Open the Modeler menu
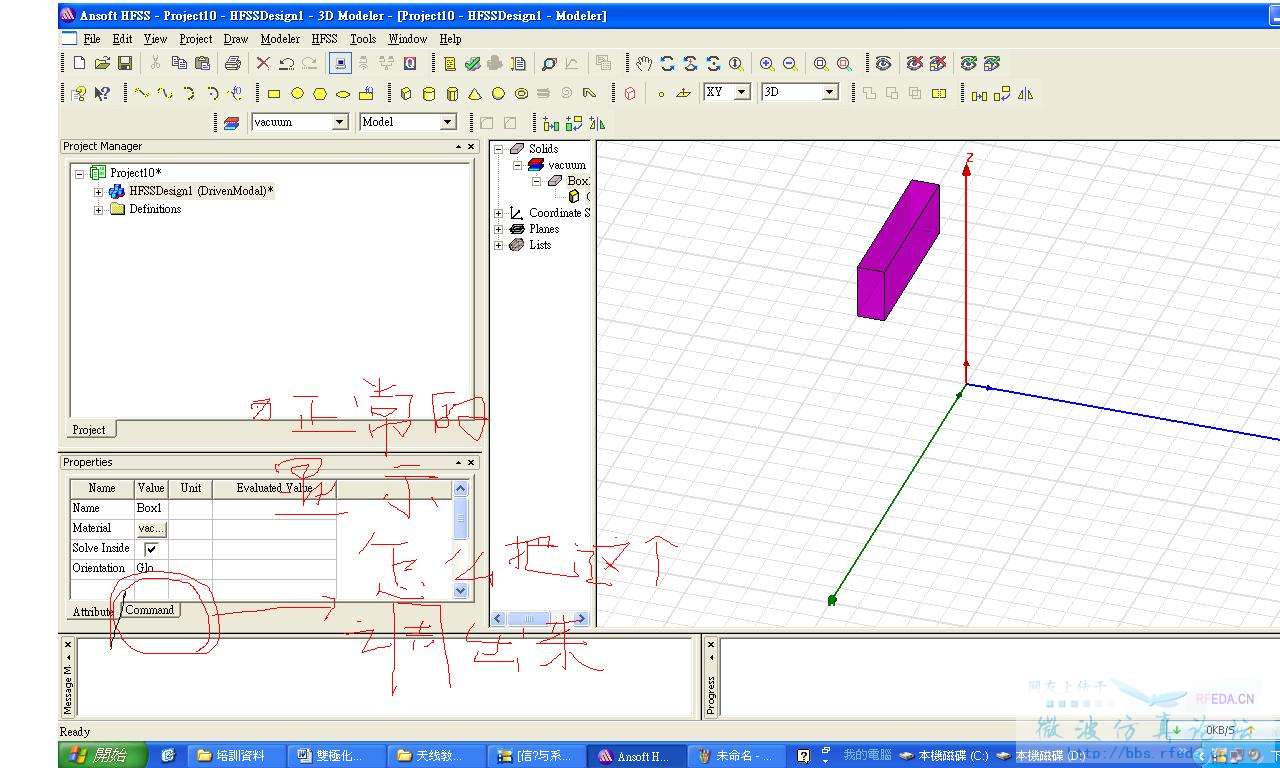 pos(280,39)
